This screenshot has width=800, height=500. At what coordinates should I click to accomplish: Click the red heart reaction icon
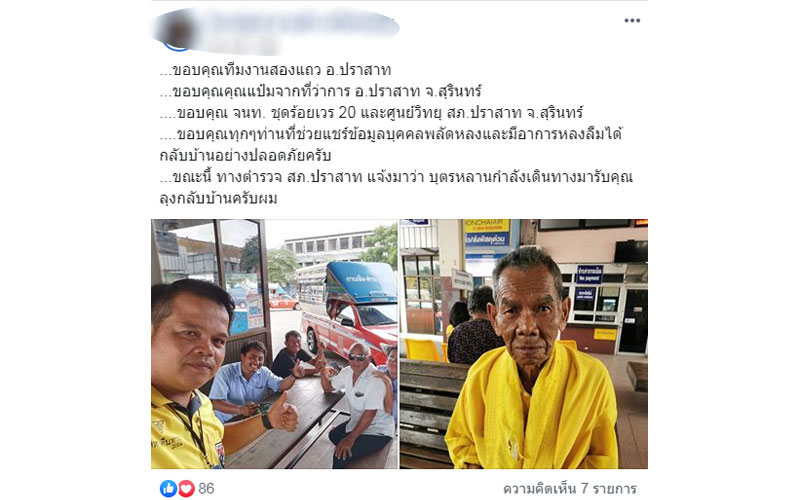click(186, 488)
